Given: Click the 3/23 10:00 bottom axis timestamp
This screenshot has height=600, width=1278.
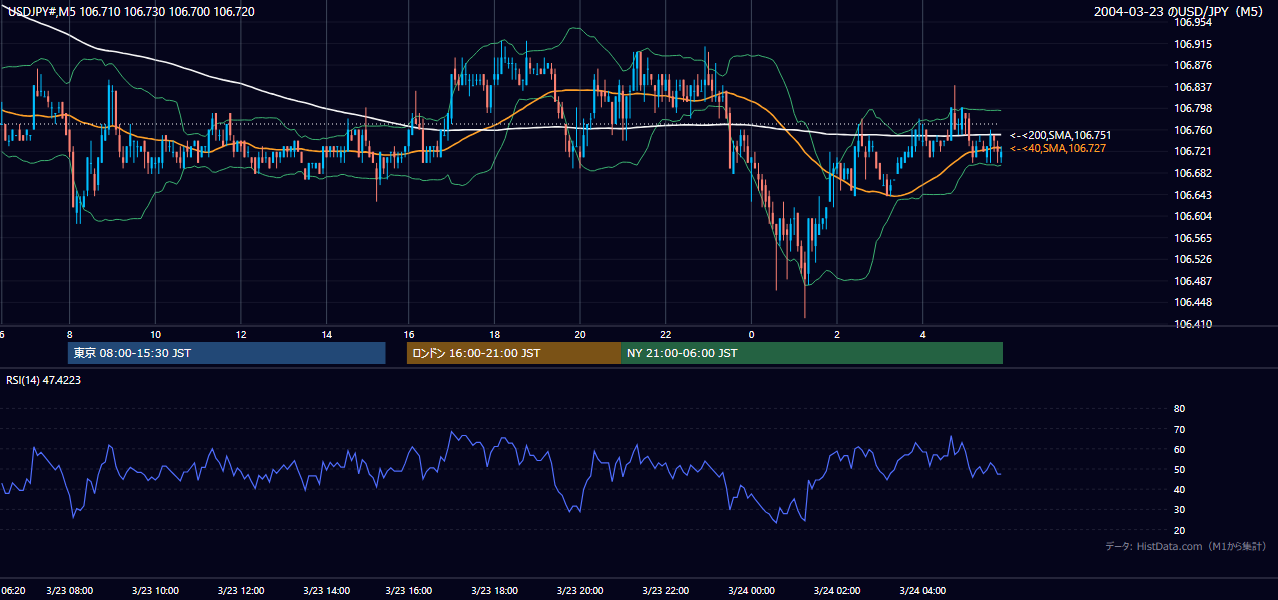Looking at the screenshot, I should (x=155, y=590).
